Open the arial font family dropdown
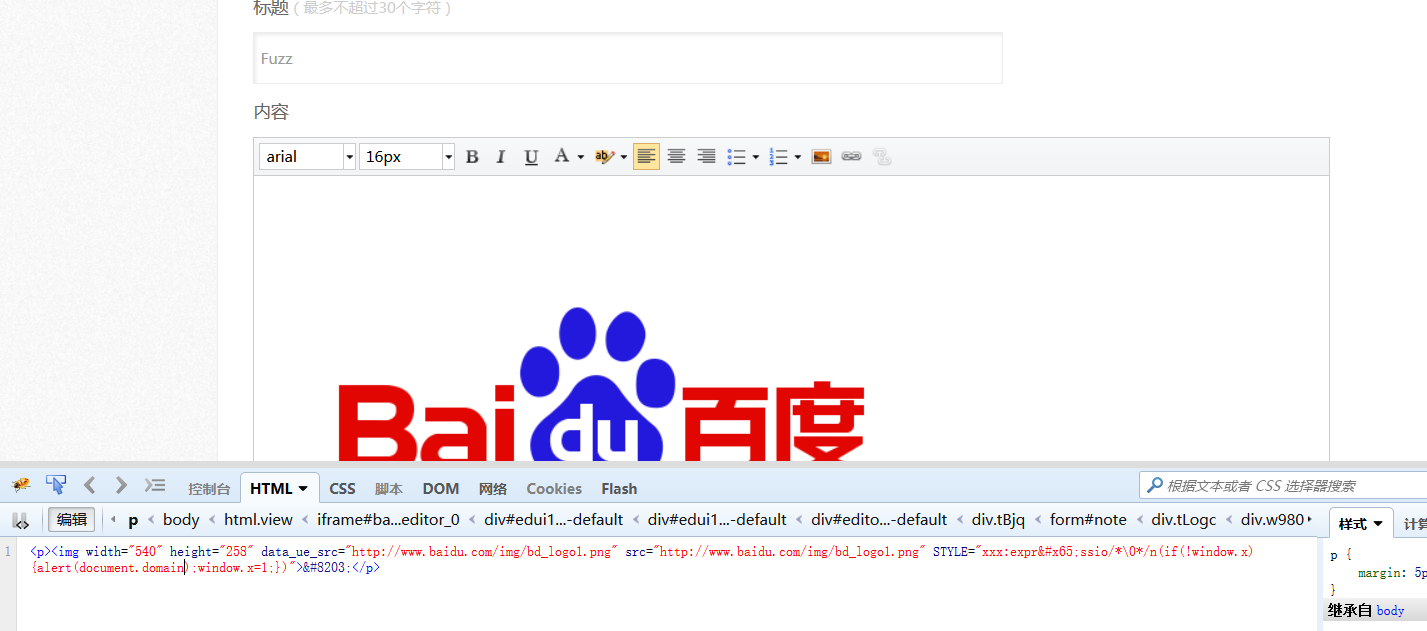 [x=349, y=157]
